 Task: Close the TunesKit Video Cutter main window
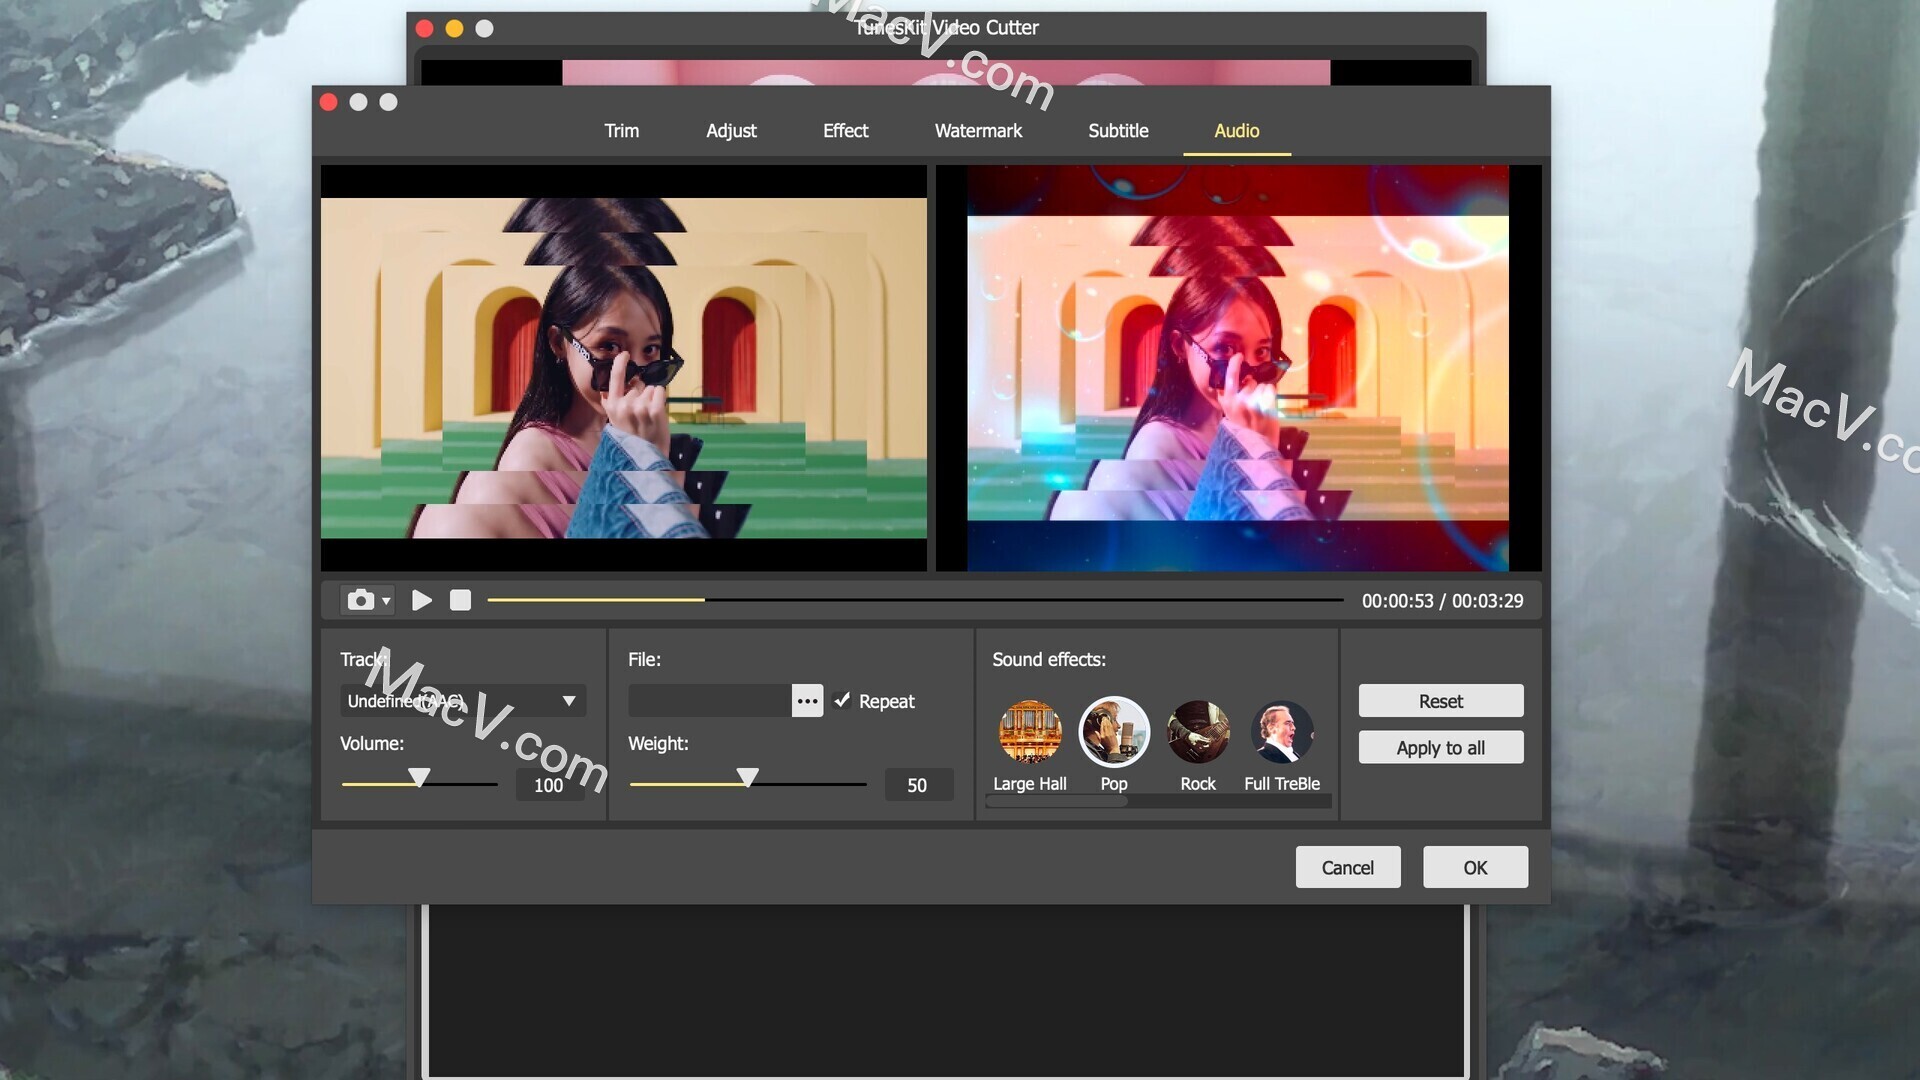click(424, 29)
